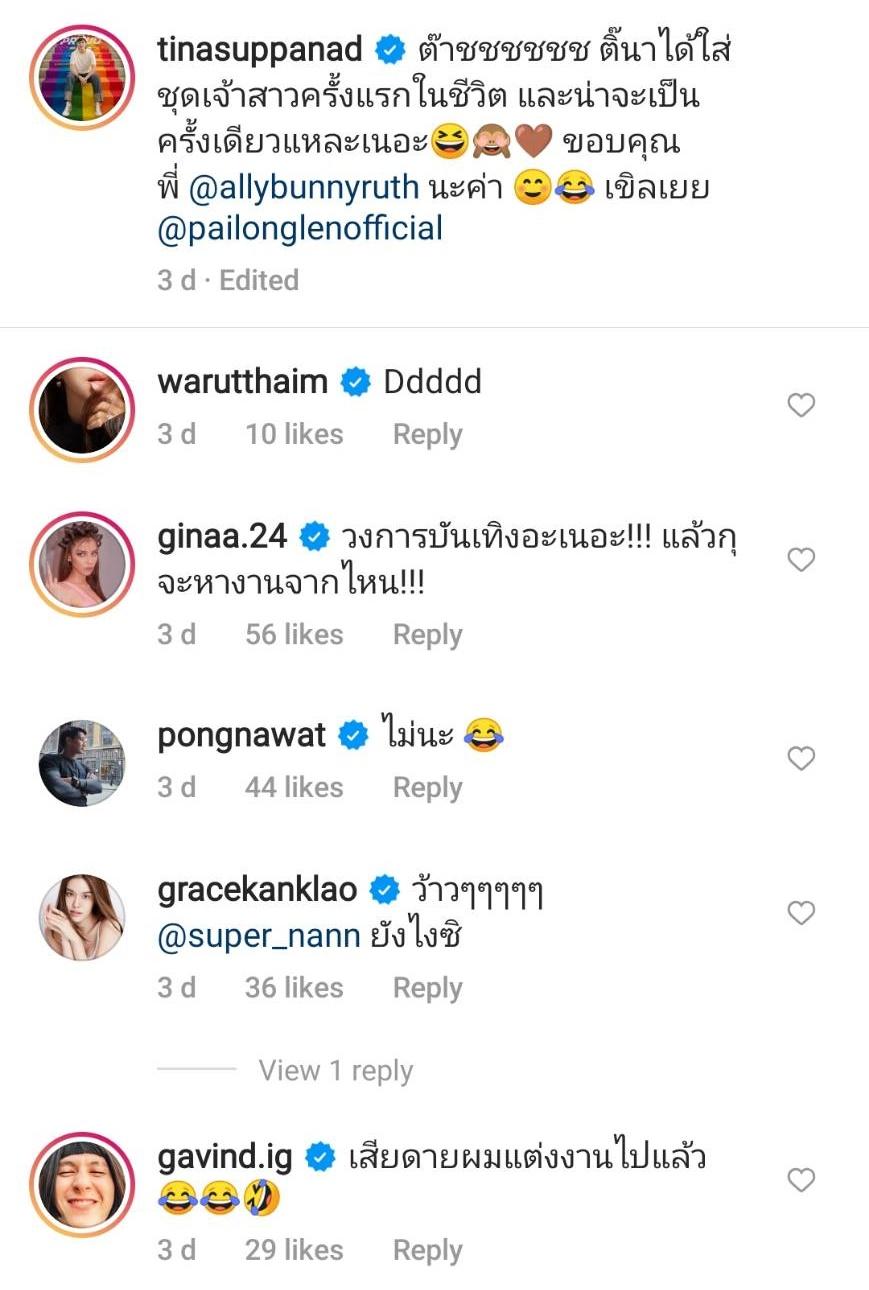Reply to gavind.ig's comment
Viewport: 869px width, 1290px height.
[x=427, y=1250]
